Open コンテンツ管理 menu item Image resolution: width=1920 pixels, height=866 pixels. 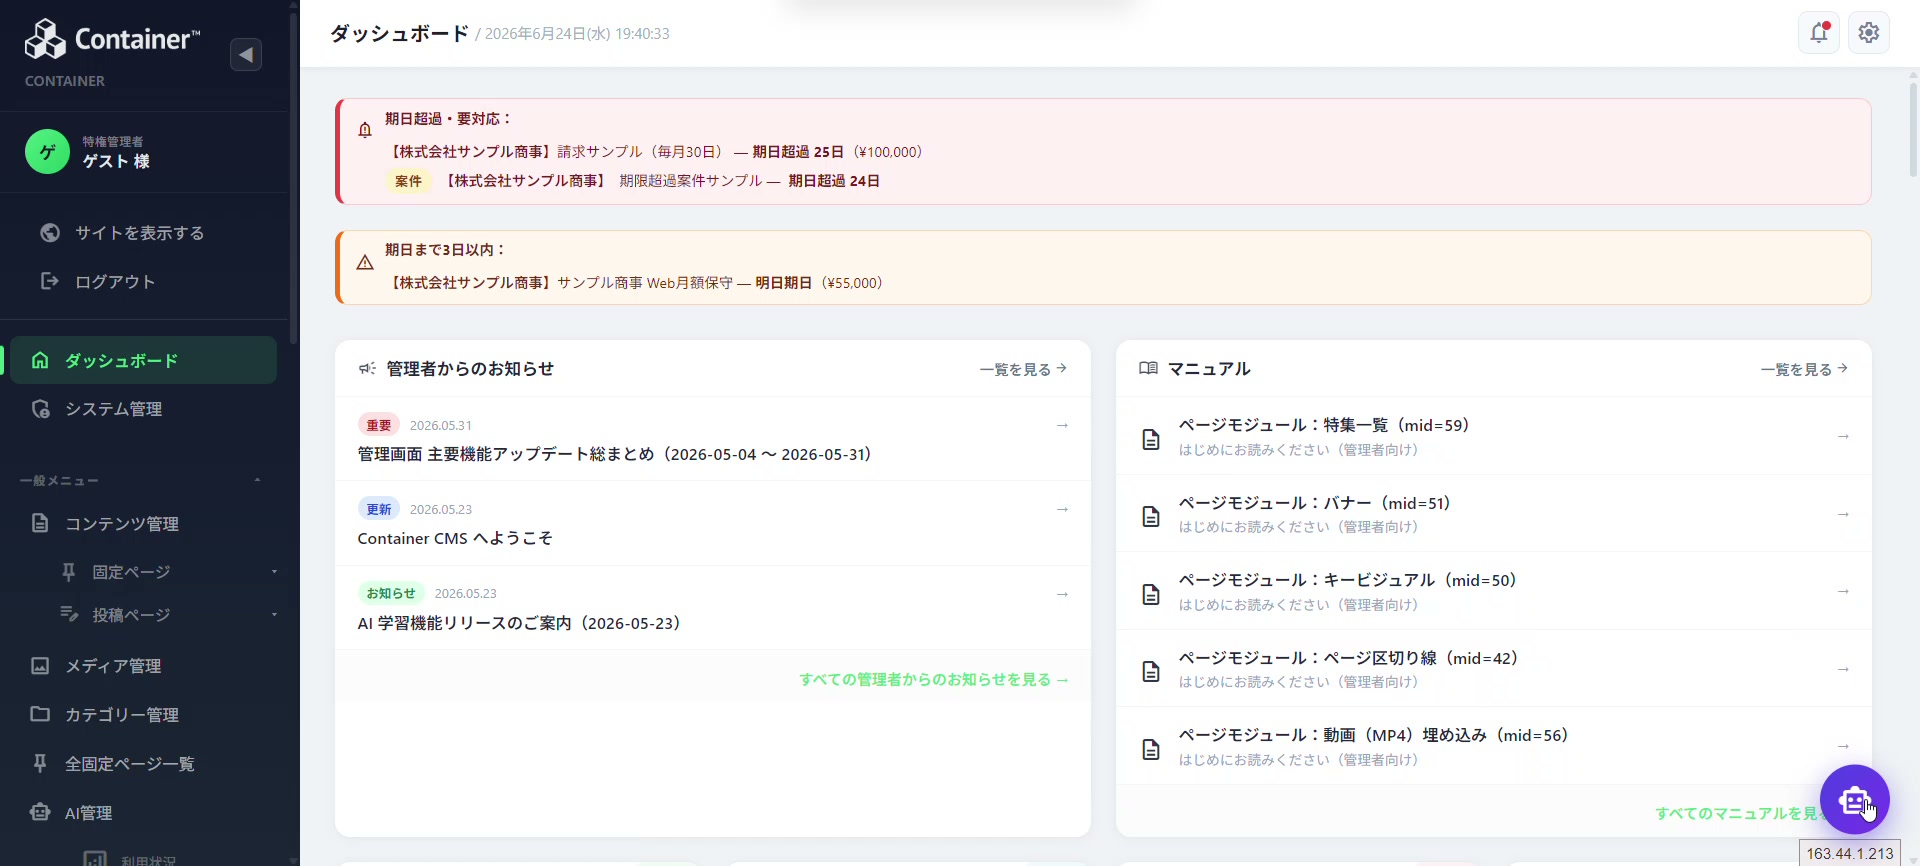click(143, 523)
